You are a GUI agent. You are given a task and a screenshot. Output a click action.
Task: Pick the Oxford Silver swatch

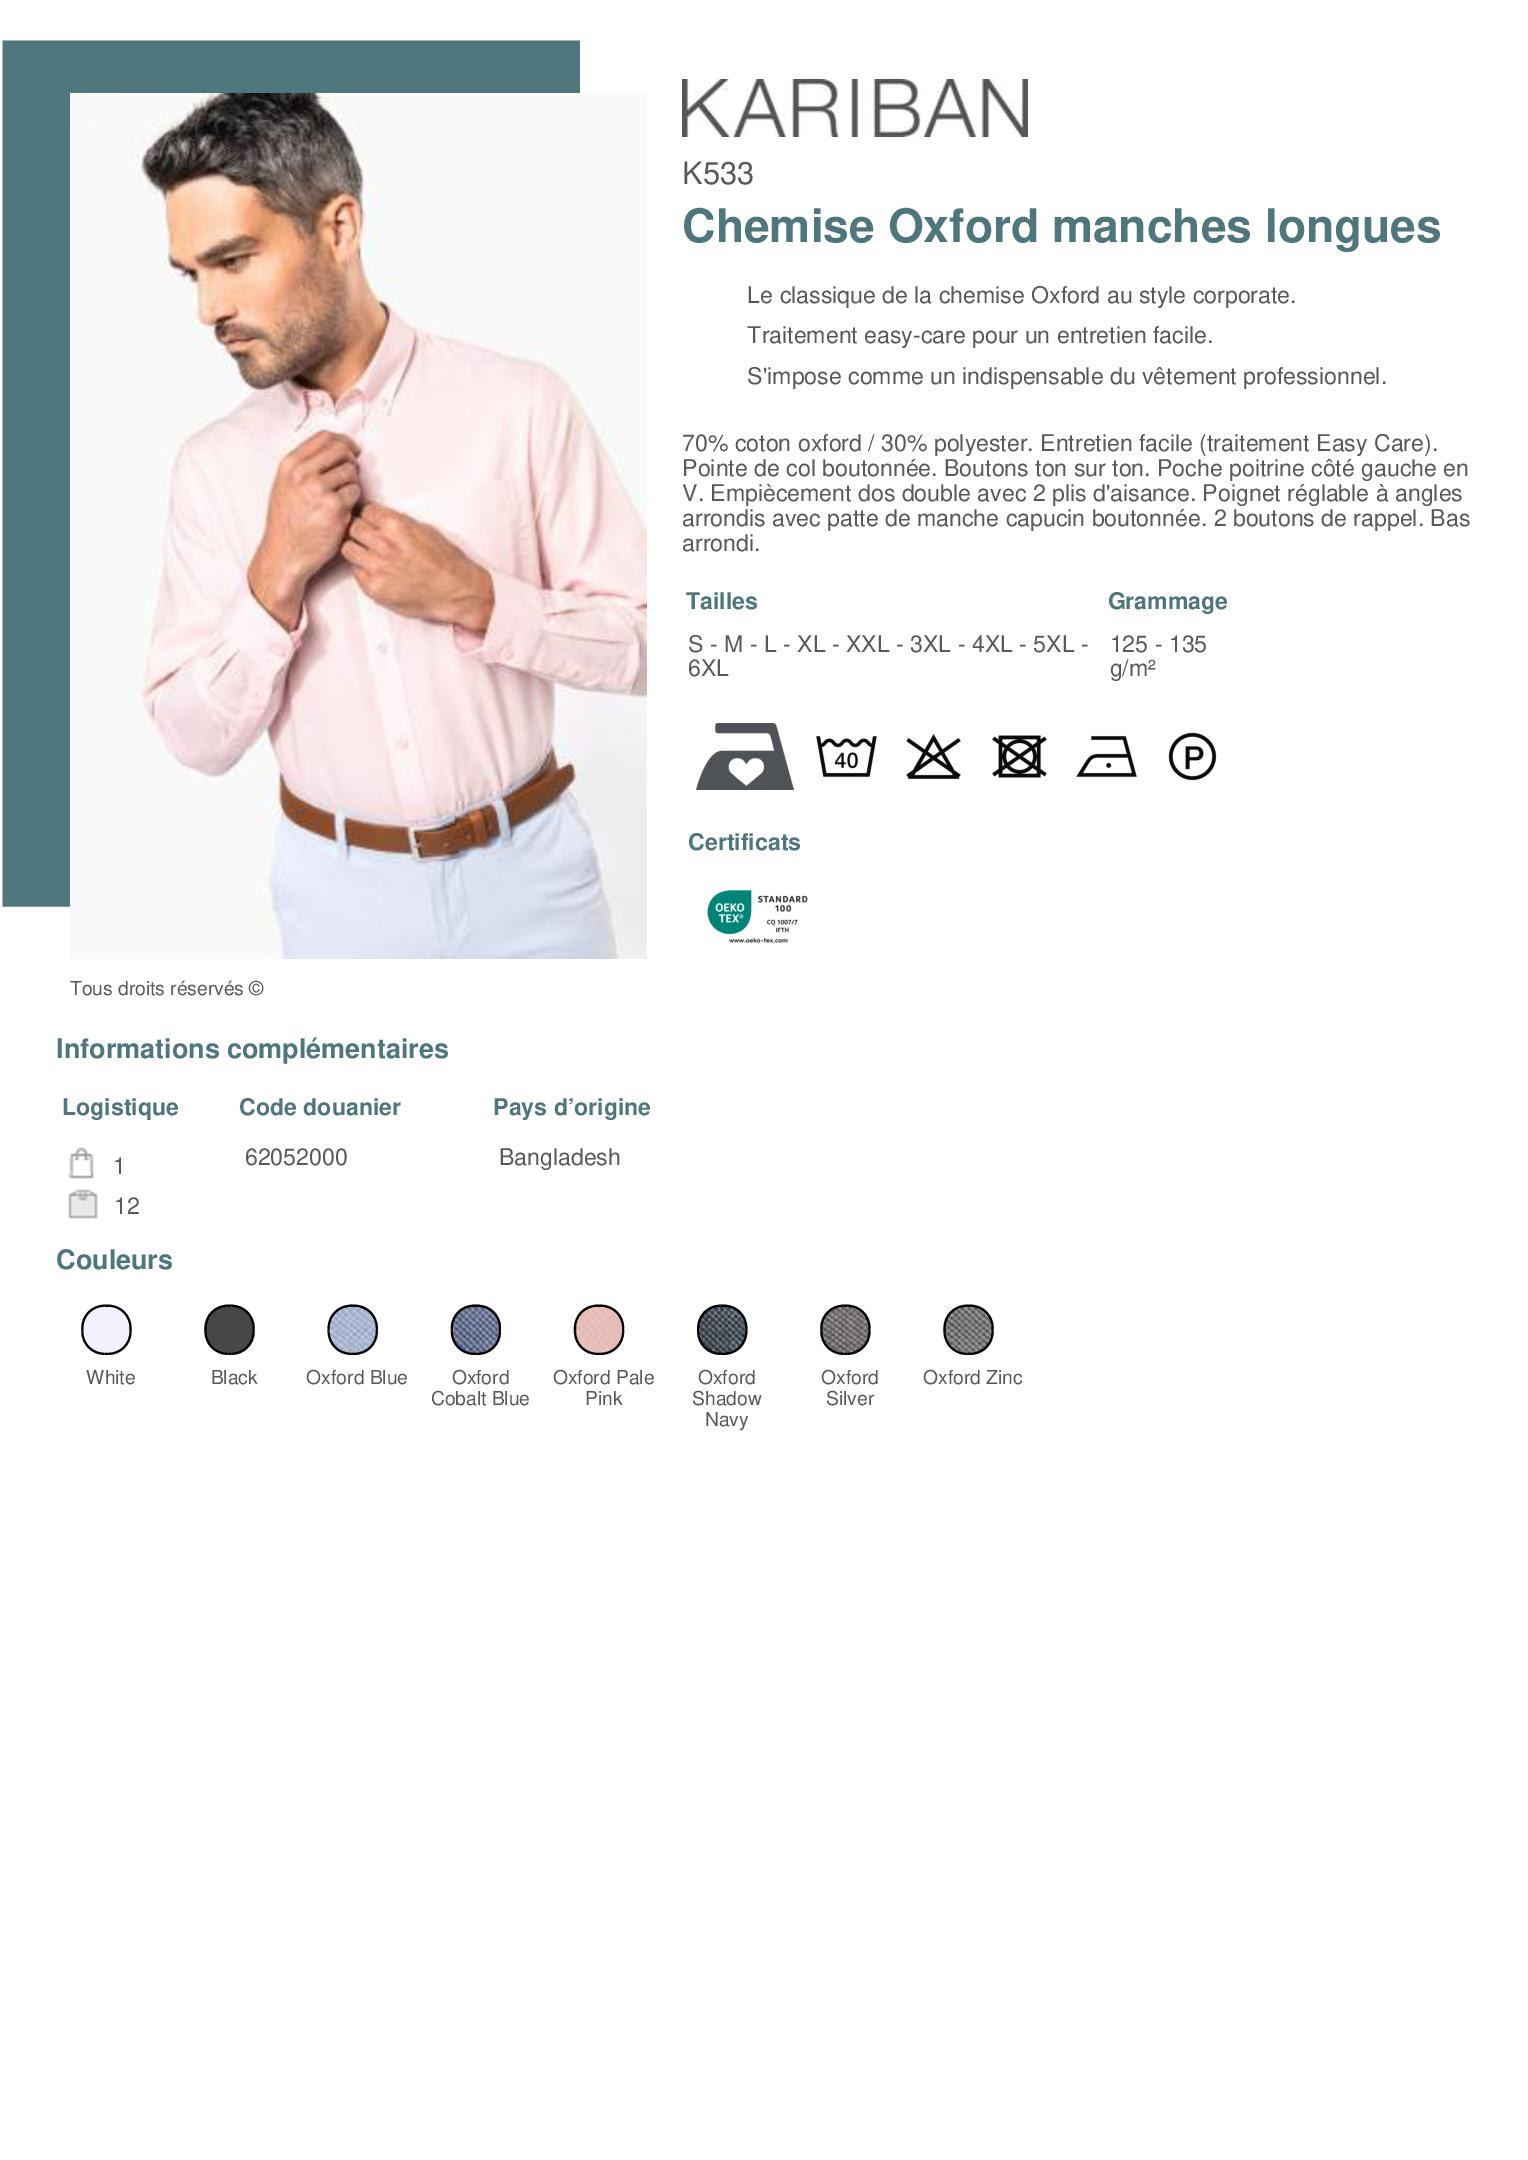tap(846, 1330)
